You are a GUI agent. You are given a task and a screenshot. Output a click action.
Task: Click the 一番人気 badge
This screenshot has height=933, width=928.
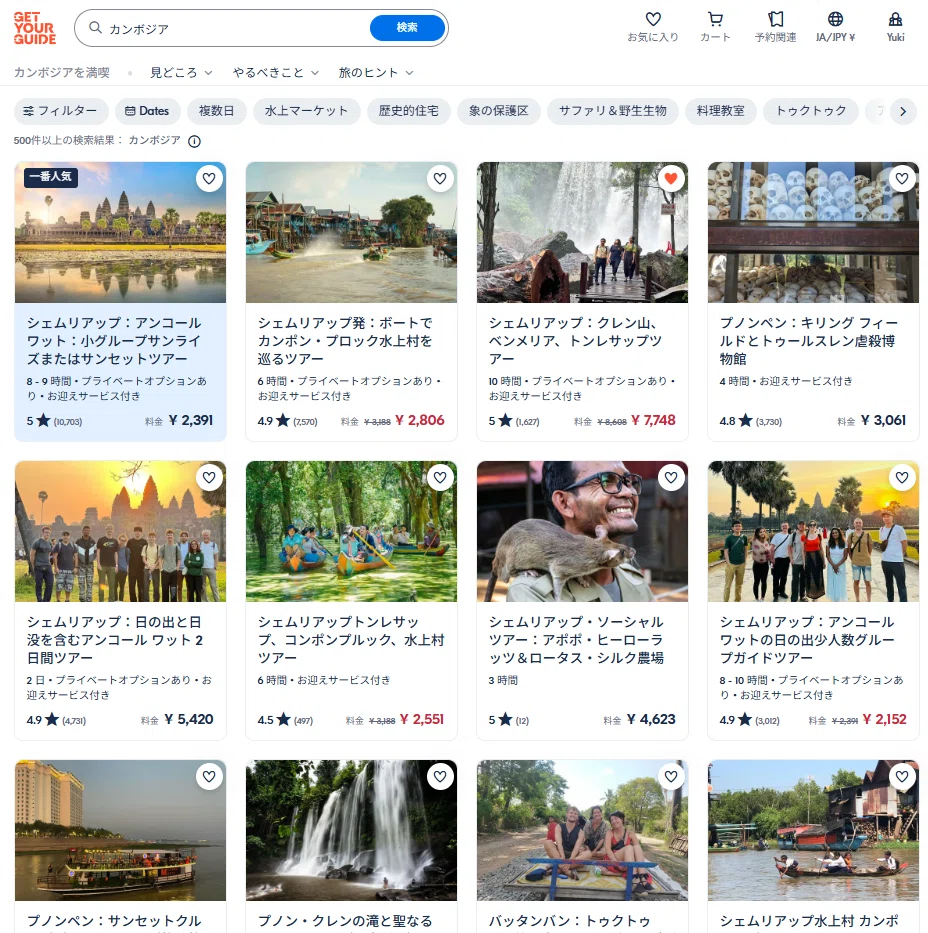51,177
